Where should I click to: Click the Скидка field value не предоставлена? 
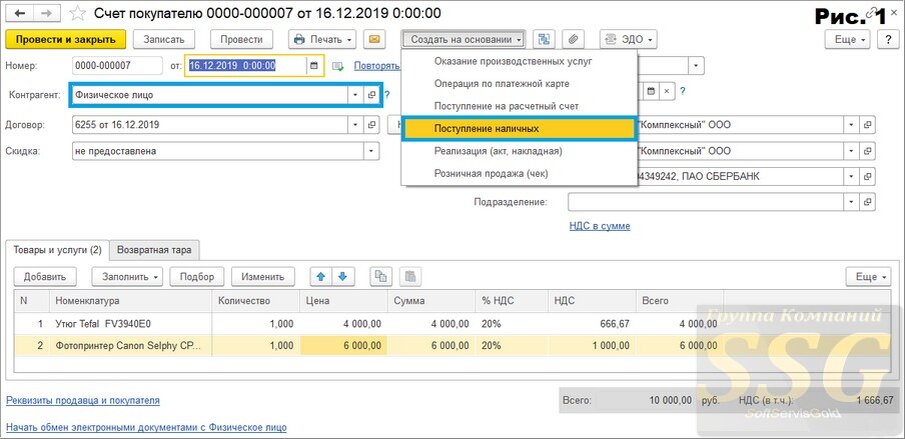tap(218, 151)
